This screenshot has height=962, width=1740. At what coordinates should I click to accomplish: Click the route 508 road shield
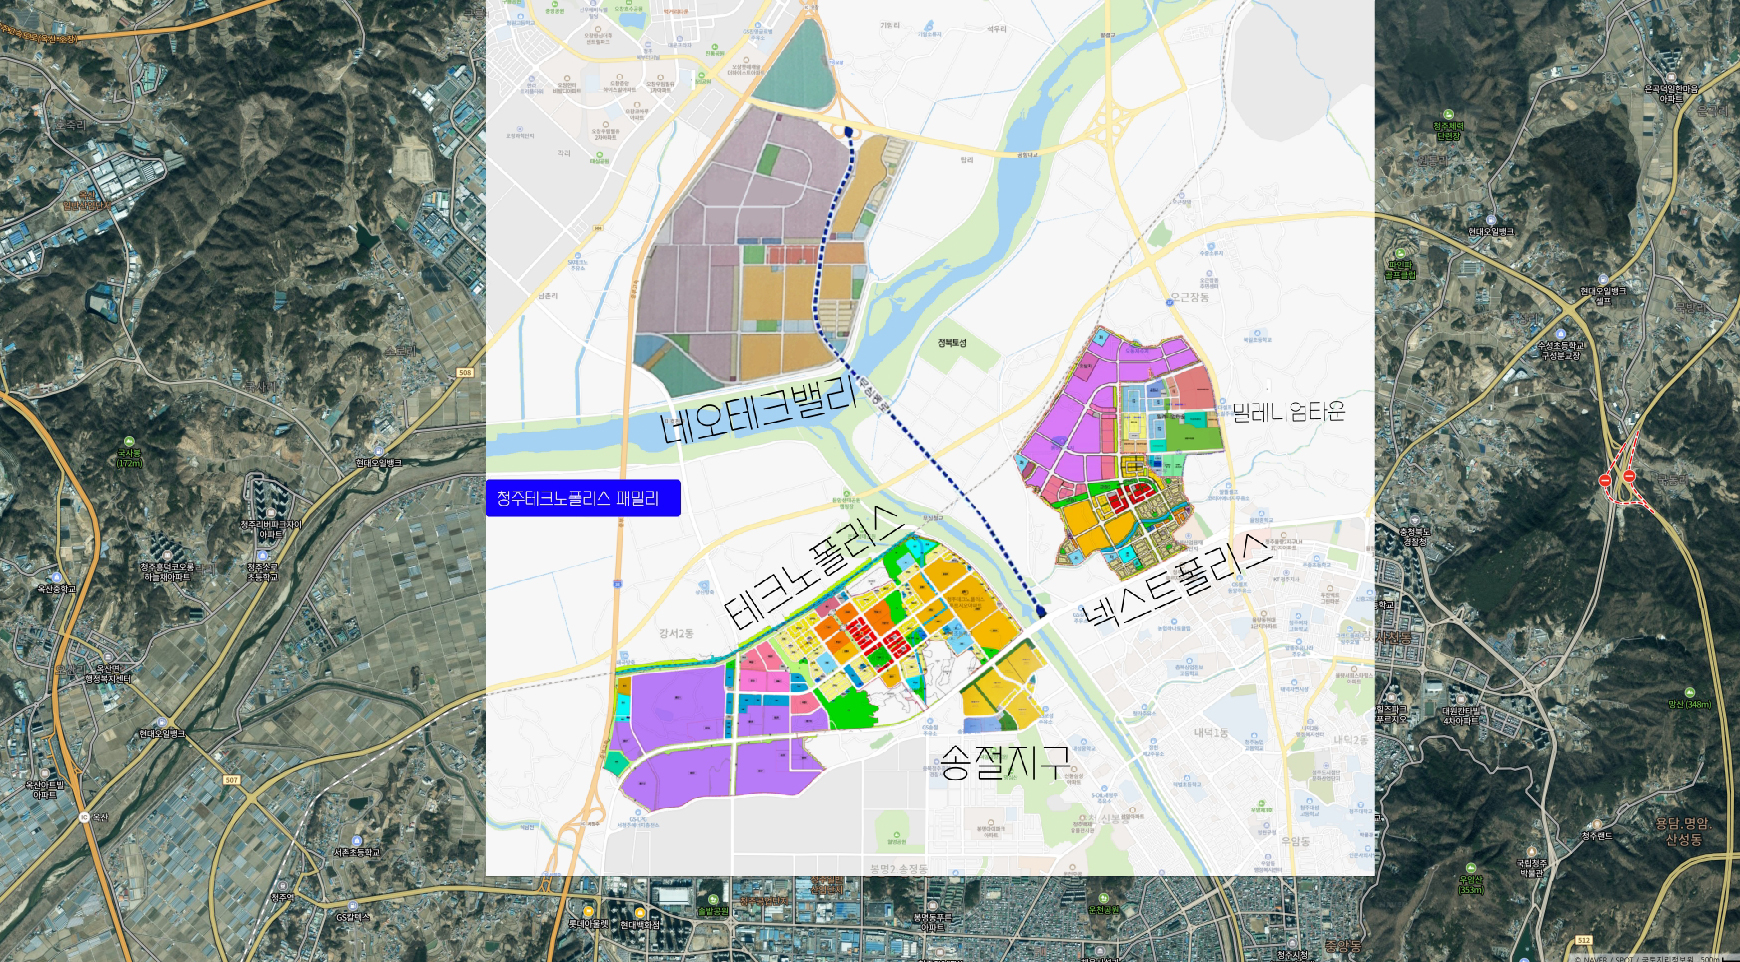tap(465, 373)
